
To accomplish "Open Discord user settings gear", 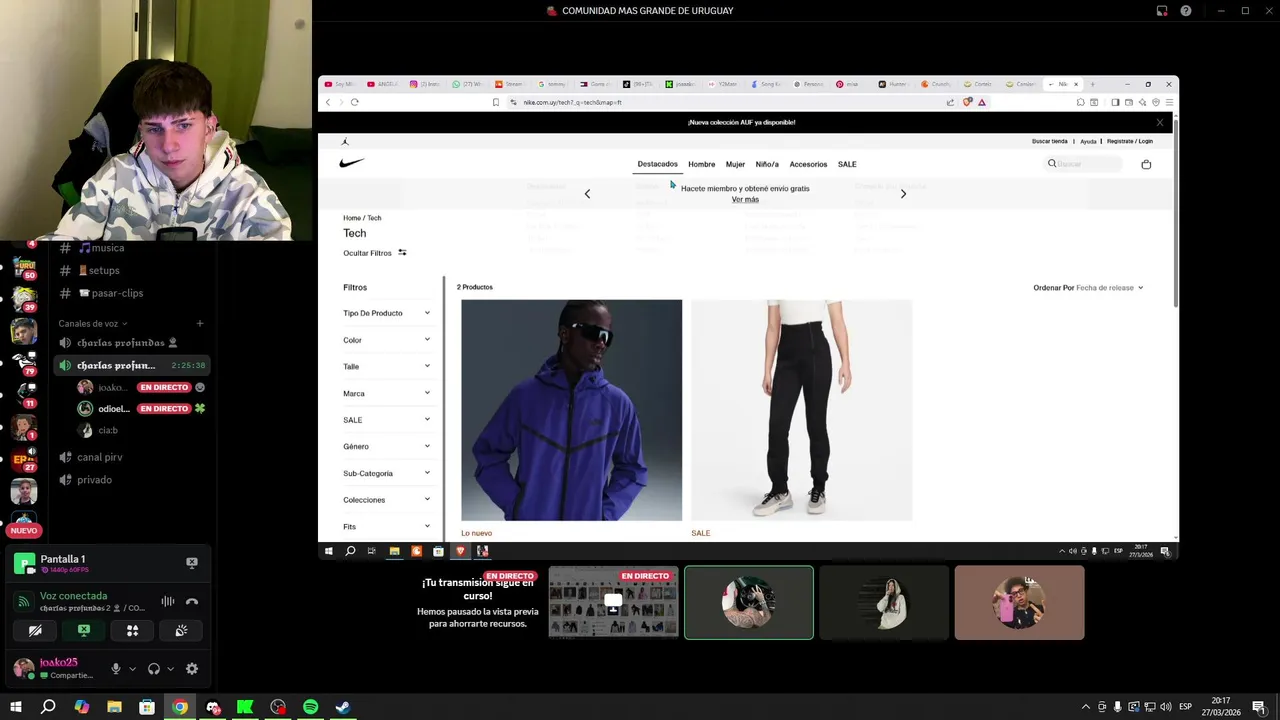I will click(x=192, y=669).
